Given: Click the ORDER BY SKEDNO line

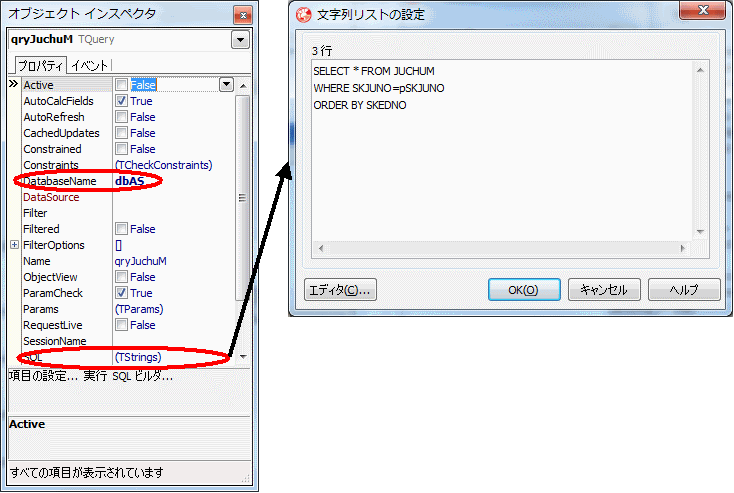Looking at the screenshot, I should coord(360,105).
